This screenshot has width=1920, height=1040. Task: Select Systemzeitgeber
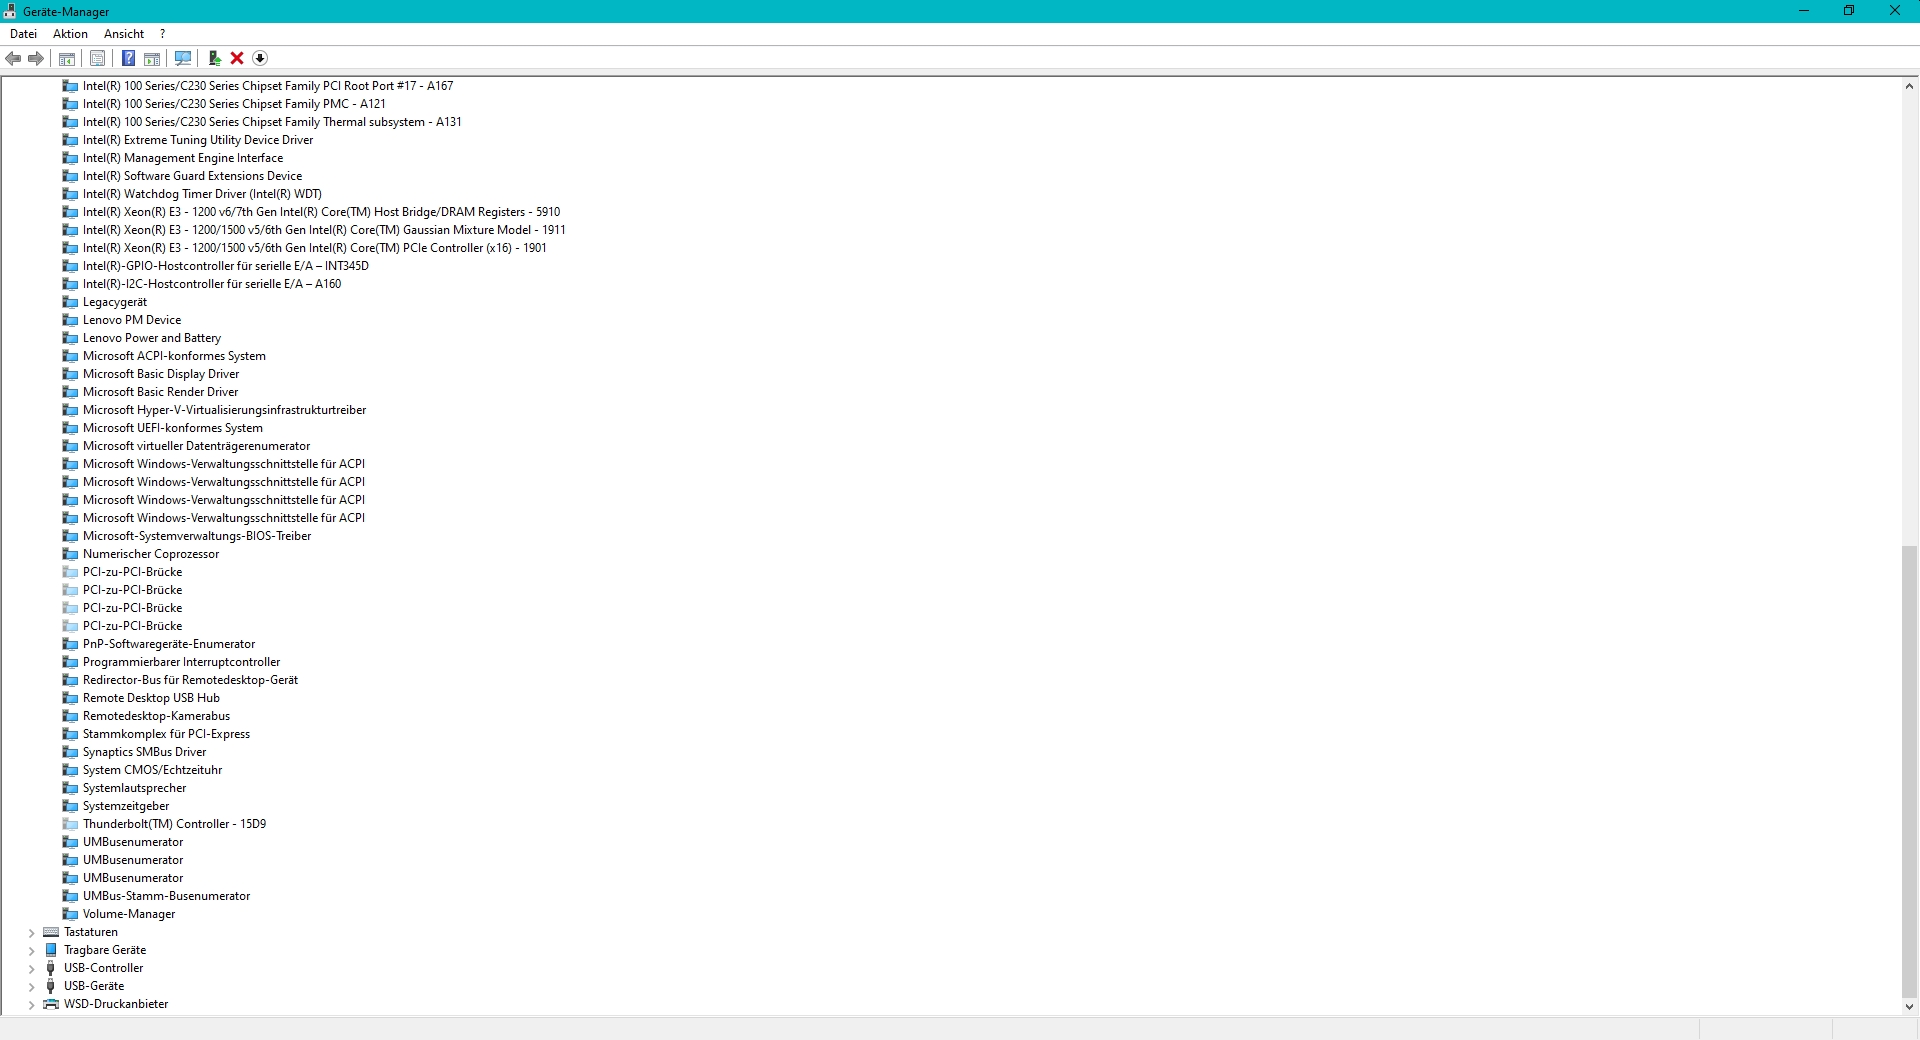[126, 806]
